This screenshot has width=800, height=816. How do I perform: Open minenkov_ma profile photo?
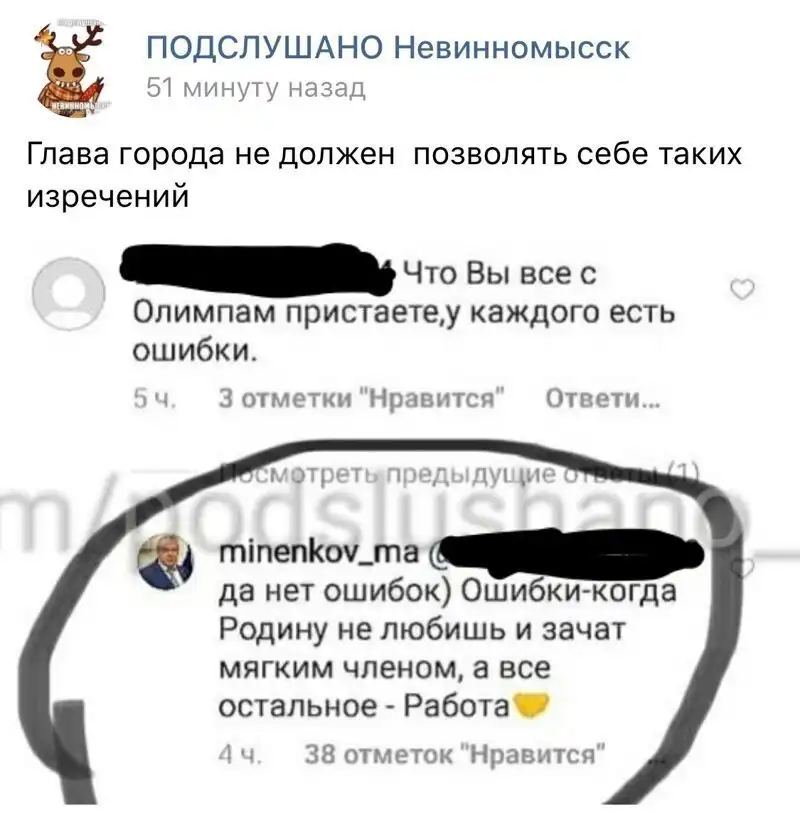click(165, 562)
